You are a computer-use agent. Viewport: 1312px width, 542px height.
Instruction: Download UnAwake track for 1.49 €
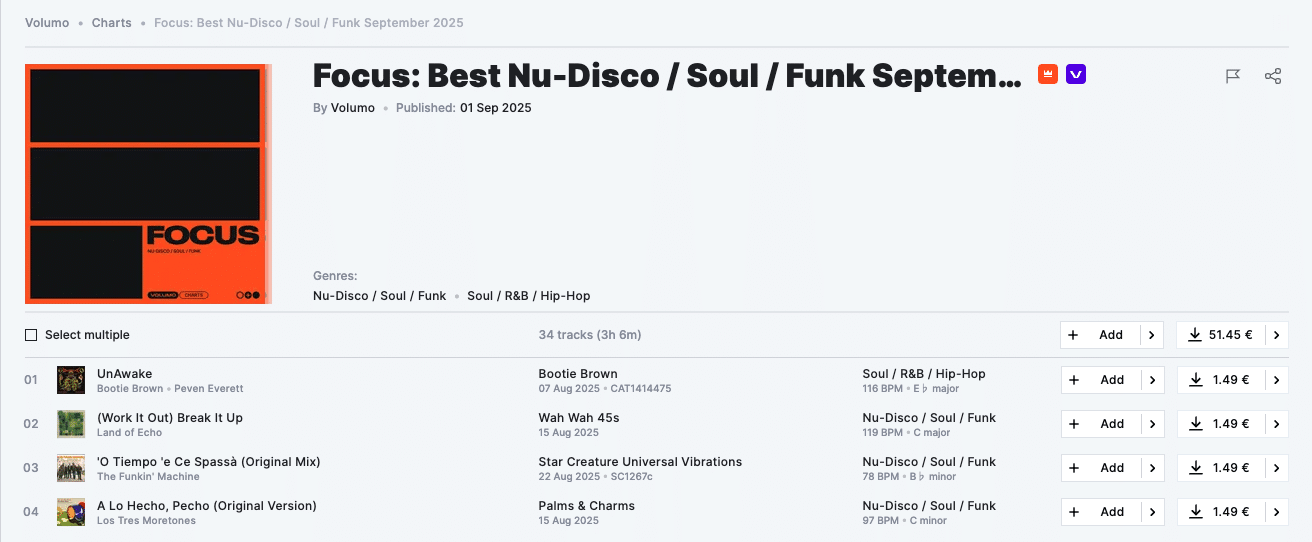pos(1220,380)
